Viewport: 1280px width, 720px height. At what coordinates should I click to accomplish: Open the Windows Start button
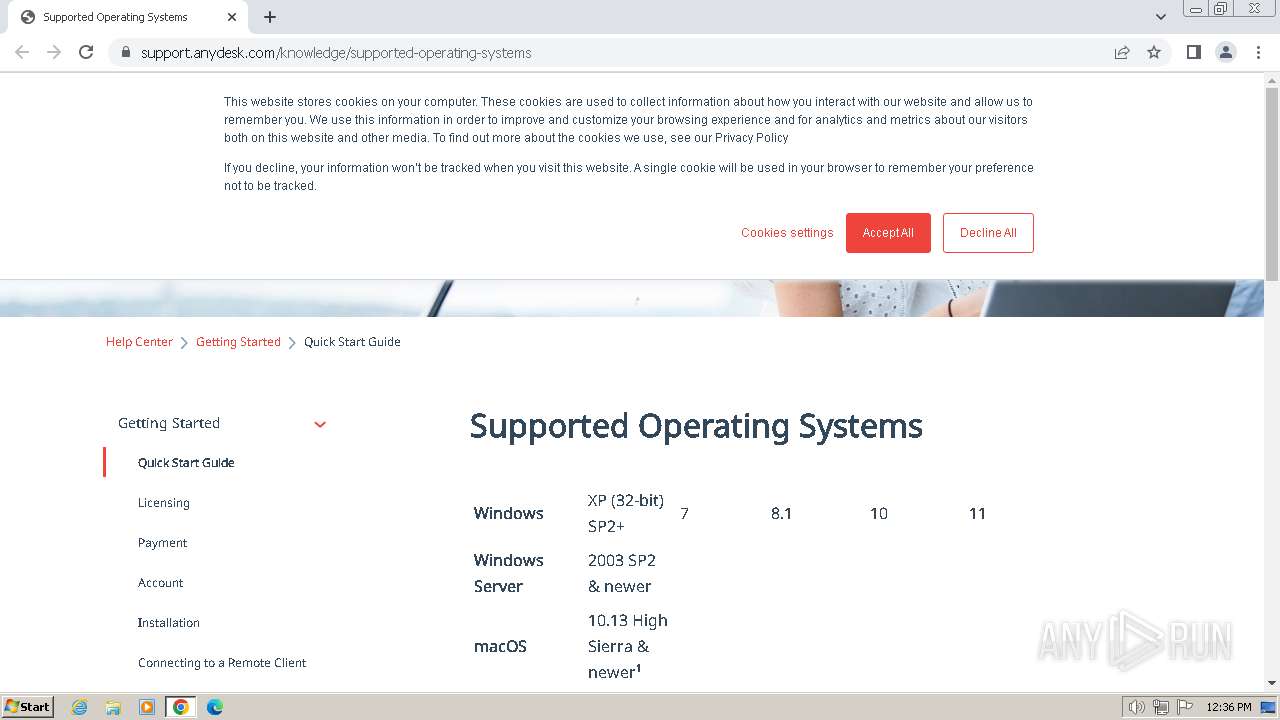pyautogui.click(x=28, y=706)
